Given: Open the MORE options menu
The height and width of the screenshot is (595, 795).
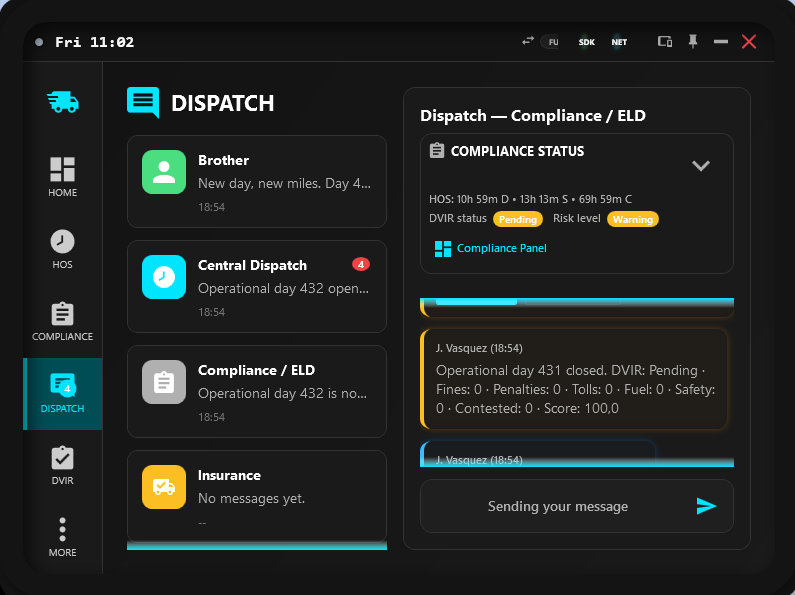Looking at the screenshot, I should pos(62,537).
